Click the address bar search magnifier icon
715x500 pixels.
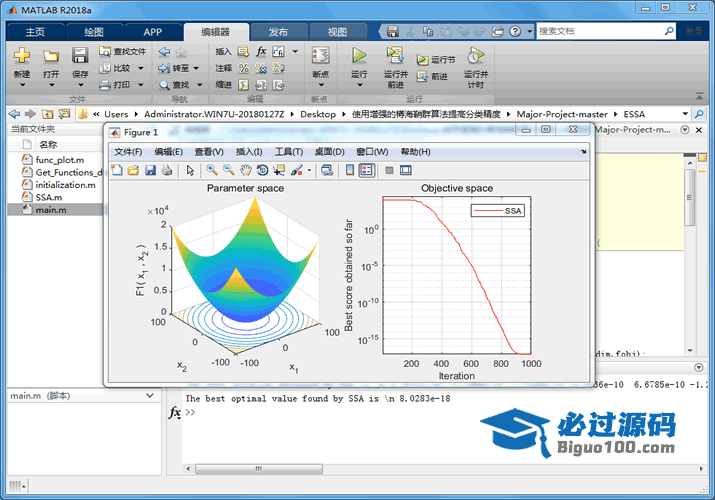[x=699, y=114]
